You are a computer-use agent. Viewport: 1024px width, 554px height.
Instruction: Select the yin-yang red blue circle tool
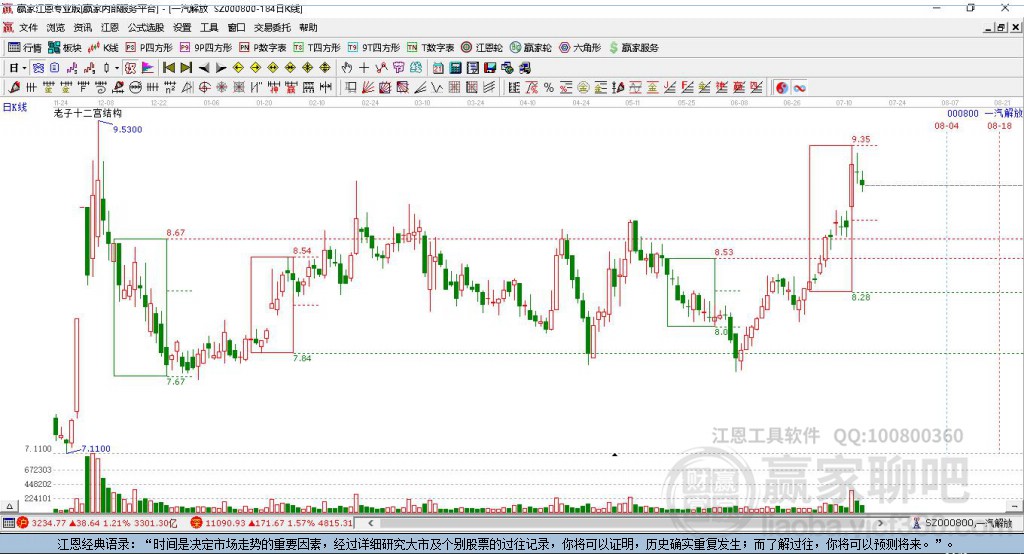click(x=782, y=87)
